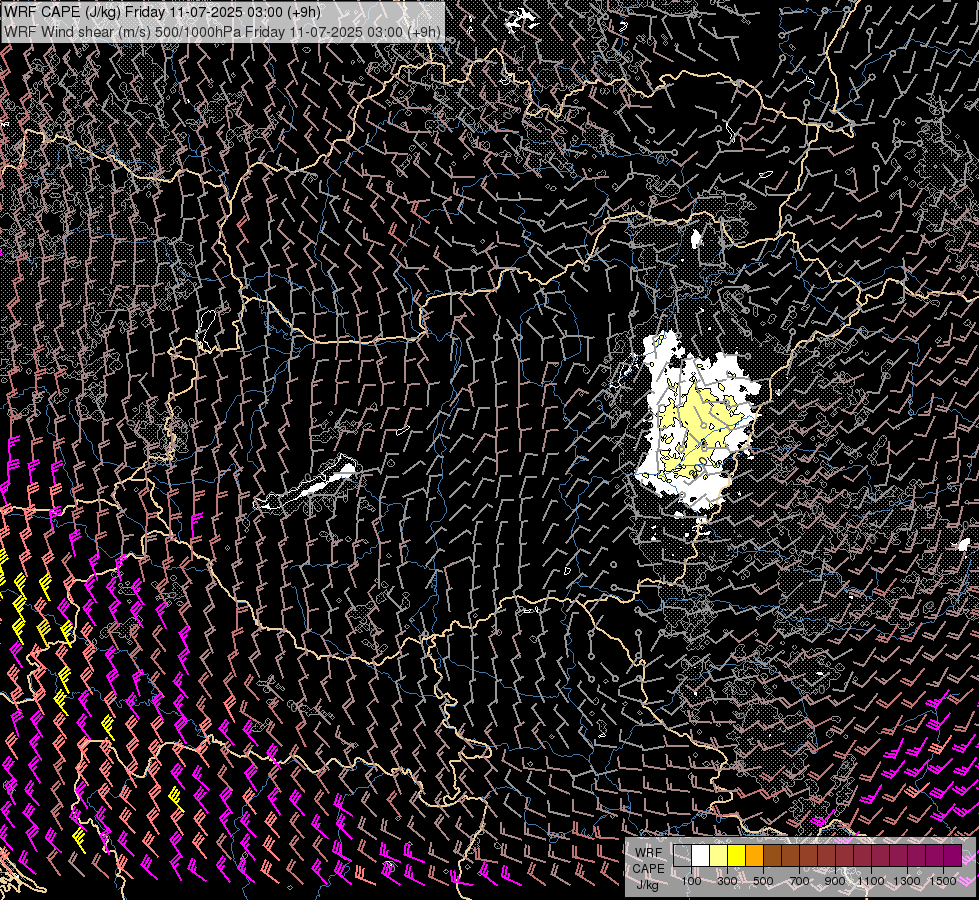This screenshot has height=900, width=979.
Task: Click the 'CAPE' label in the legend
Action: [648, 869]
